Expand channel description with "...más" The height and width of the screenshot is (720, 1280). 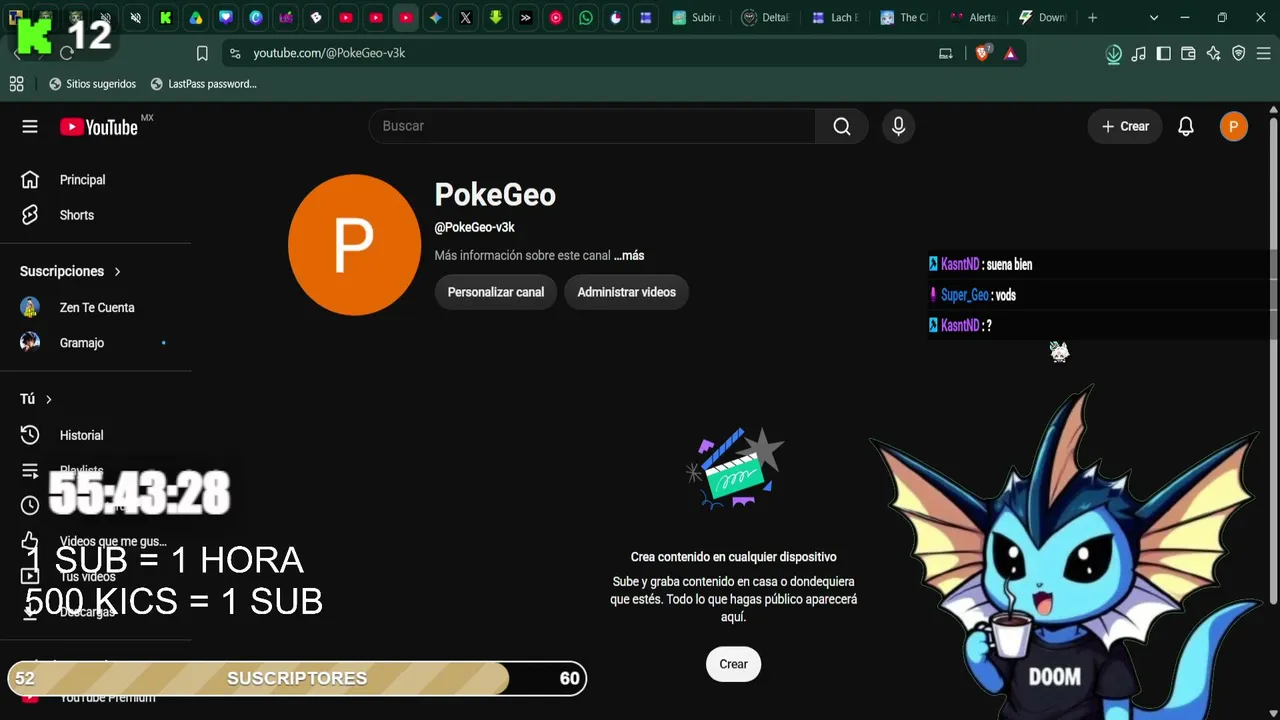click(x=629, y=255)
